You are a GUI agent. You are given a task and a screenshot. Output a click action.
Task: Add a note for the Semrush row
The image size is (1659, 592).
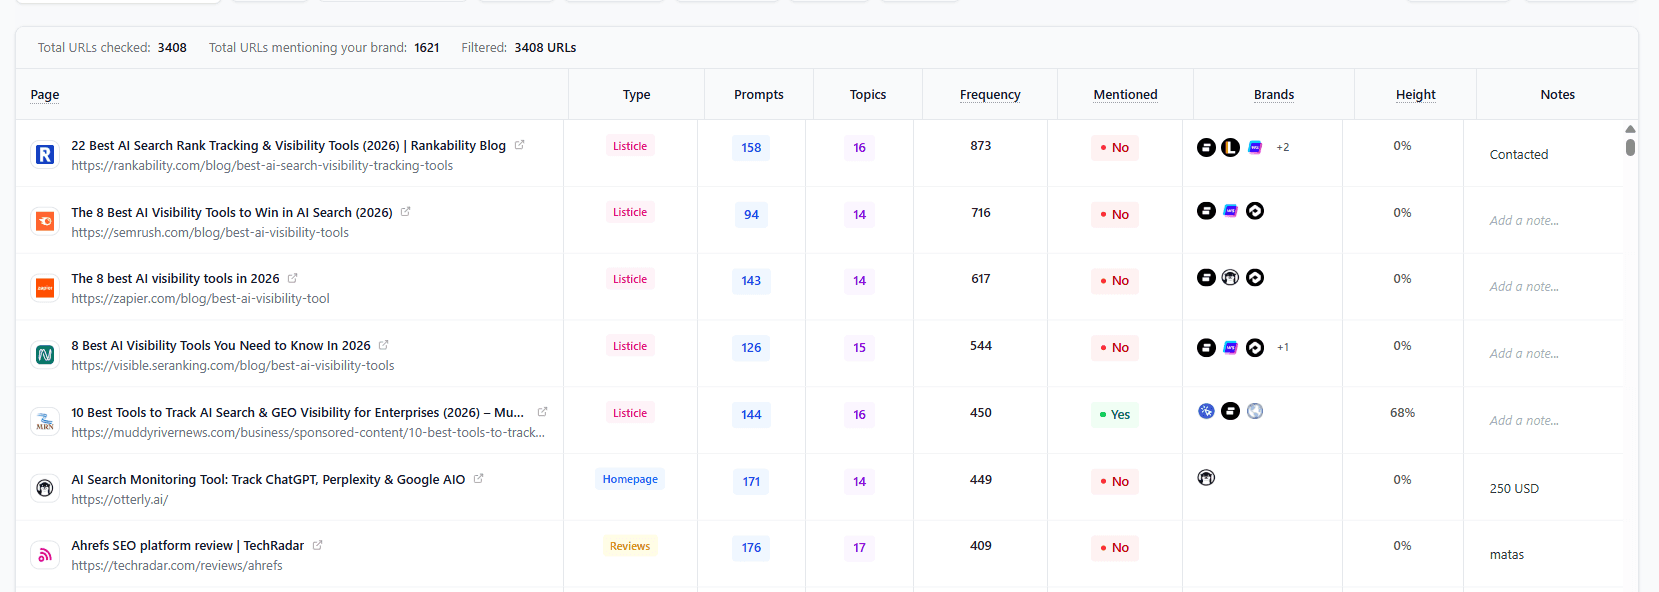pyautogui.click(x=1524, y=220)
